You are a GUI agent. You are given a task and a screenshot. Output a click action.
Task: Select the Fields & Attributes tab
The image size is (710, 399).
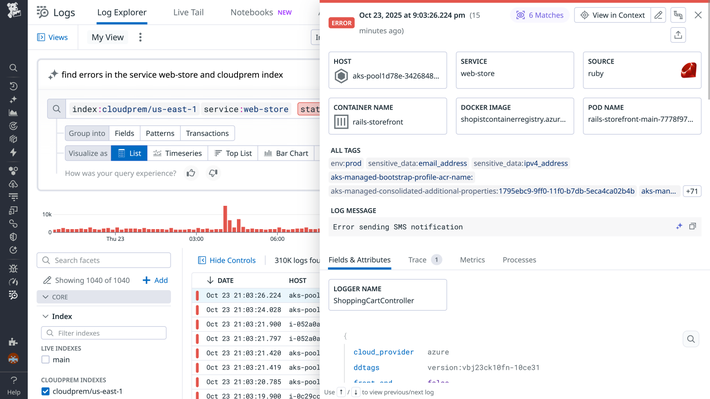tap(360, 260)
